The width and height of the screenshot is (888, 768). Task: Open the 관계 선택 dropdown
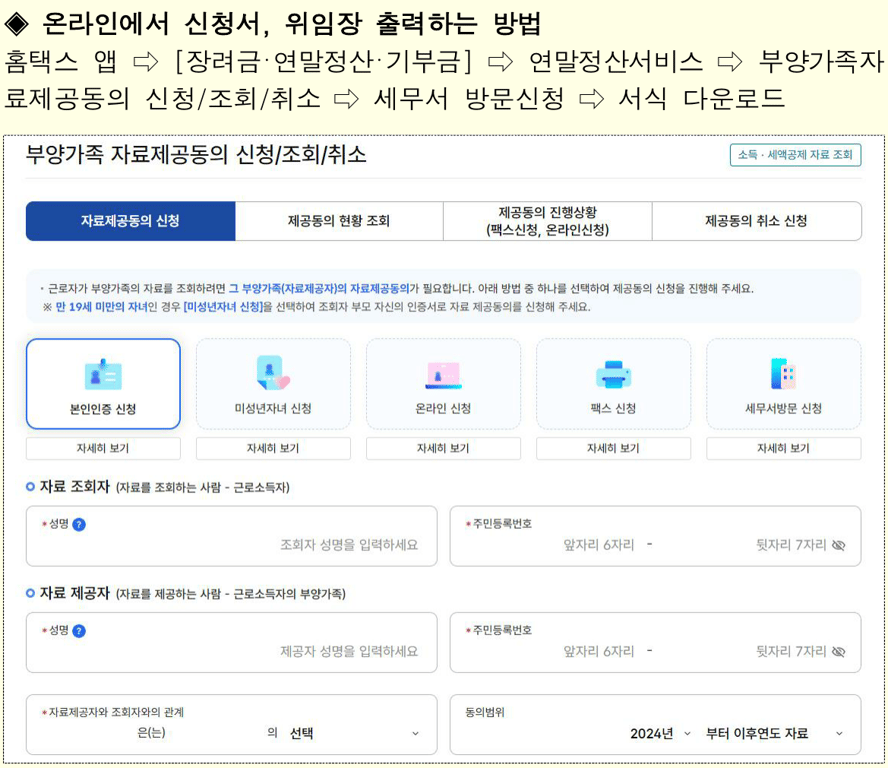tap(355, 733)
